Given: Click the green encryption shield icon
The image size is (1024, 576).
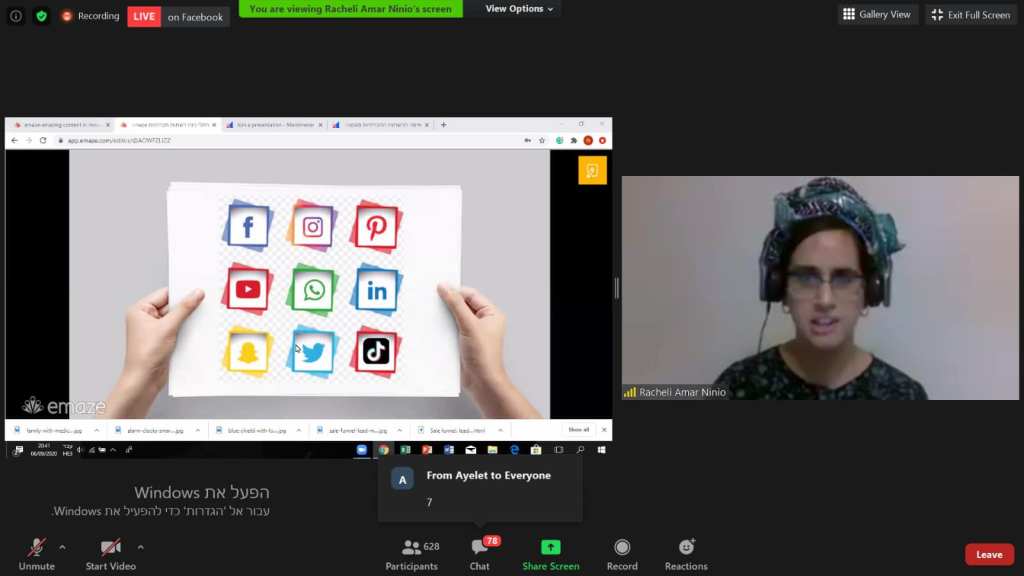Looking at the screenshot, I should (41, 16).
